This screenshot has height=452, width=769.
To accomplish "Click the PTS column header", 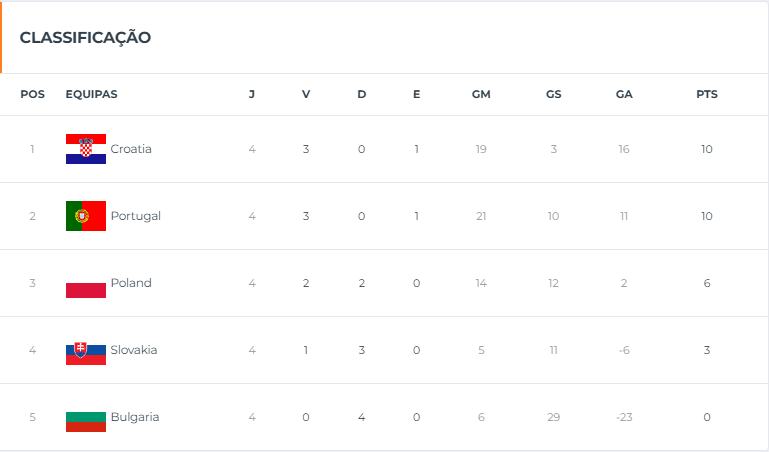I will 707,94.
